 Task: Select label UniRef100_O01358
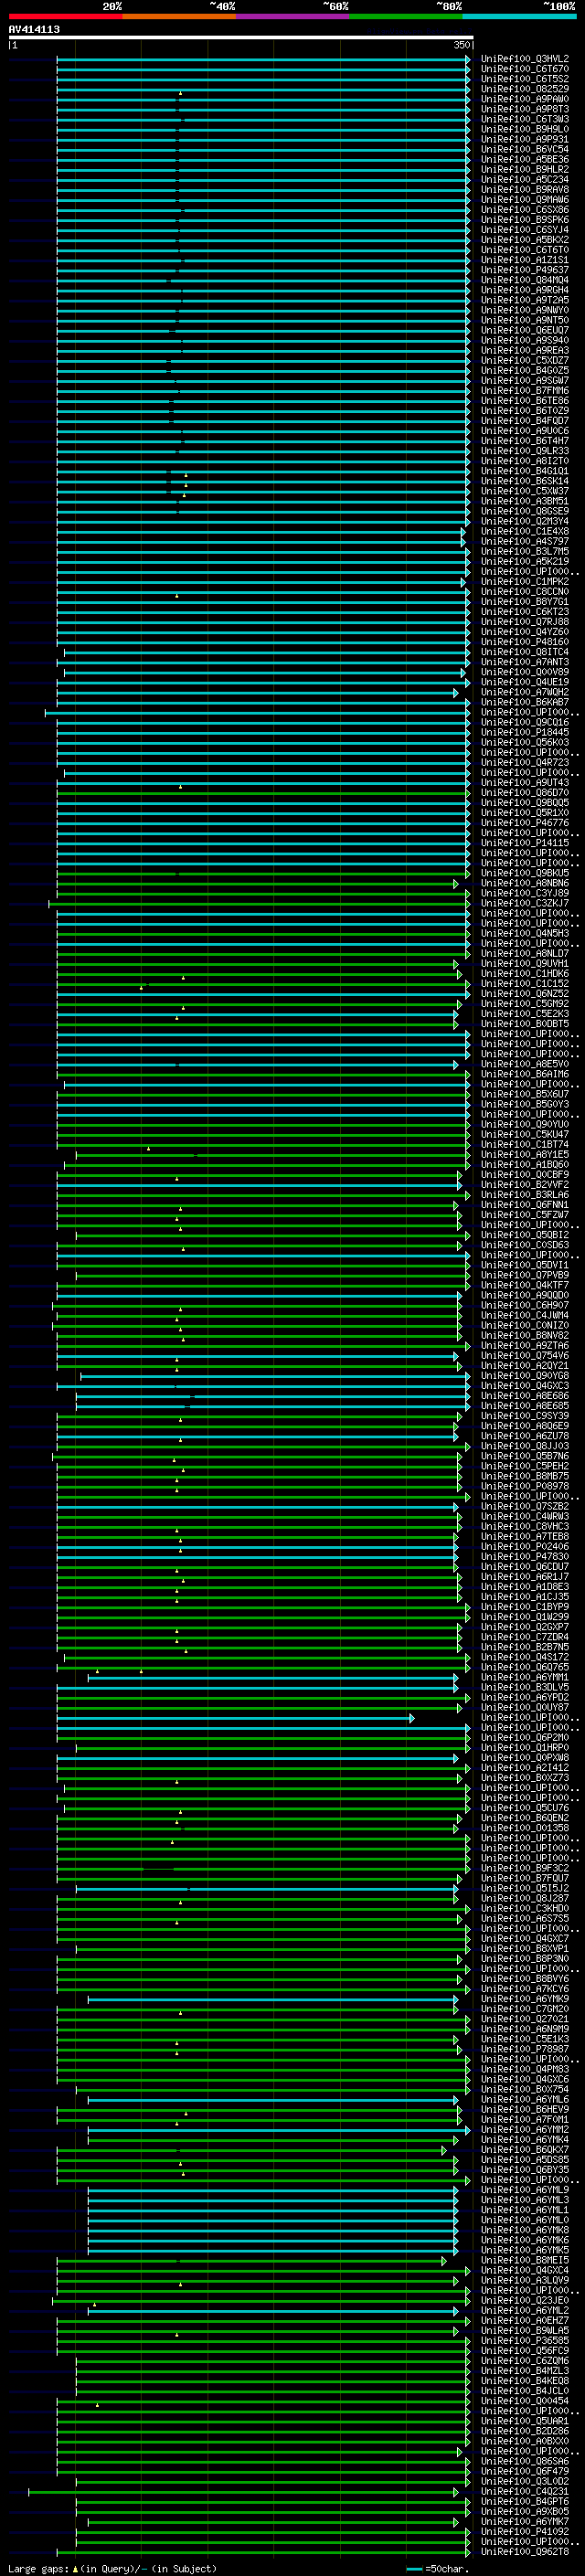pyautogui.click(x=525, y=1828)
